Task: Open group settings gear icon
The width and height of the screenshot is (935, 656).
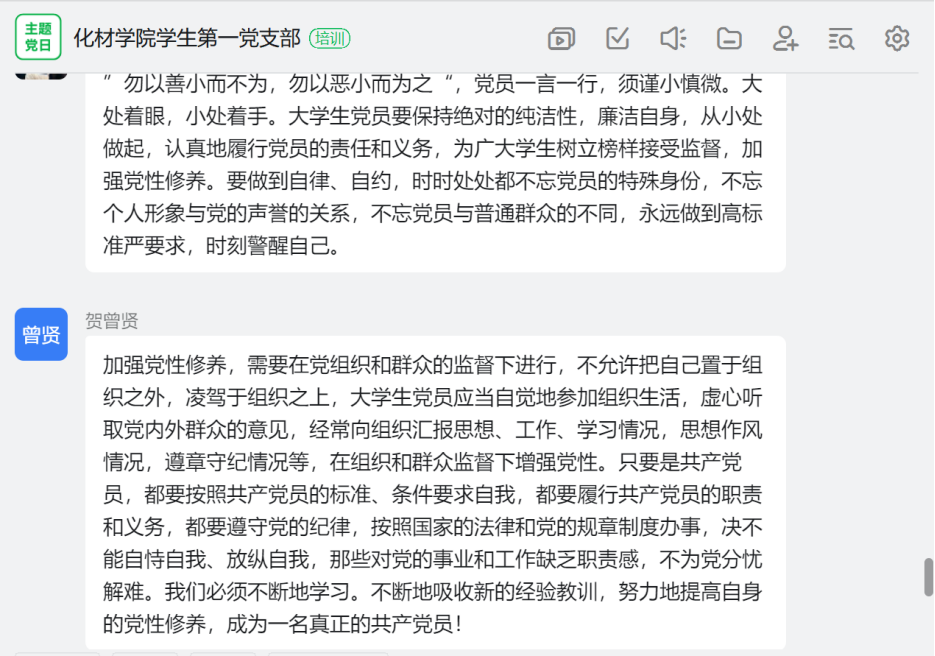Action: [897, 39]
